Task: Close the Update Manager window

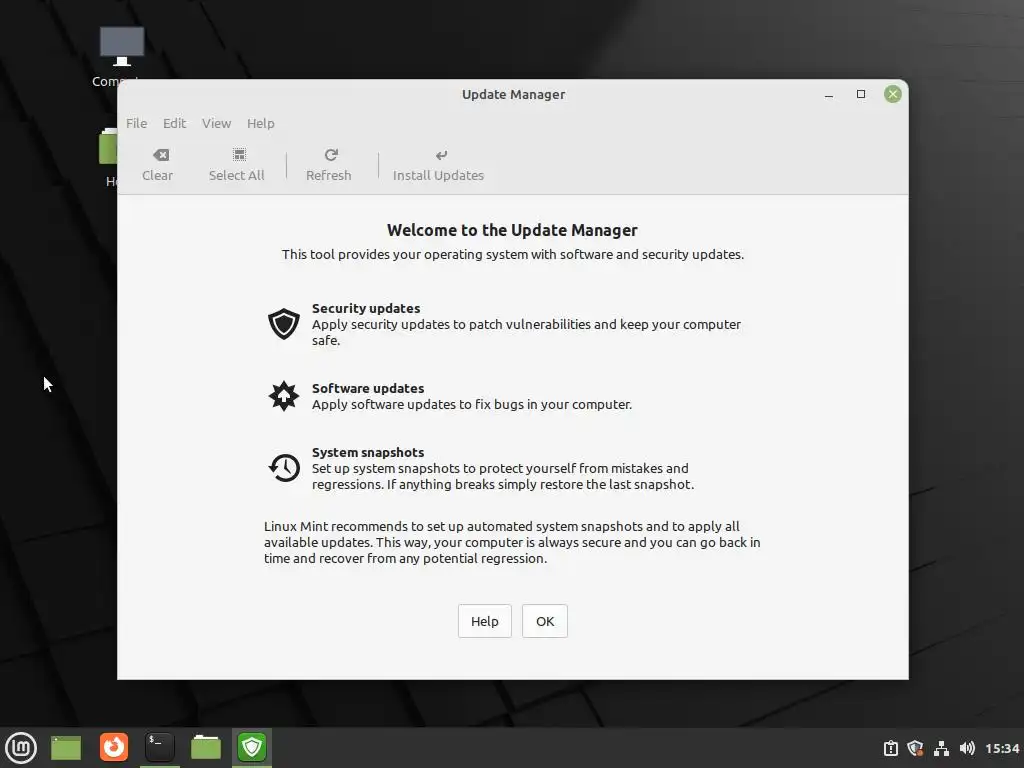Action: (893, 94)
